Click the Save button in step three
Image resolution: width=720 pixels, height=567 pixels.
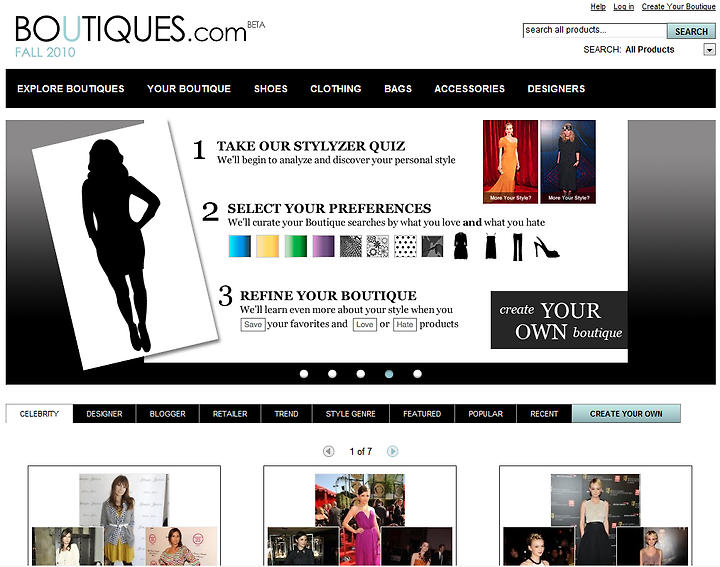tap(253, 324)
